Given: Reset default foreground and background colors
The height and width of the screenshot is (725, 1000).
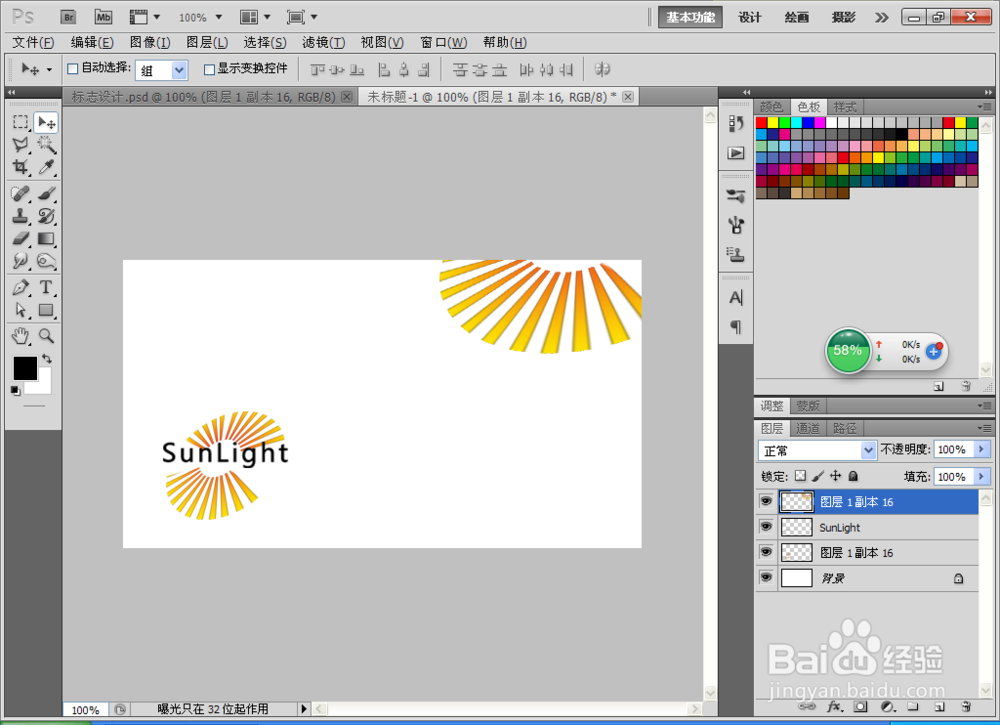Looking at the screenshot, I should click(x=15, y=390).
